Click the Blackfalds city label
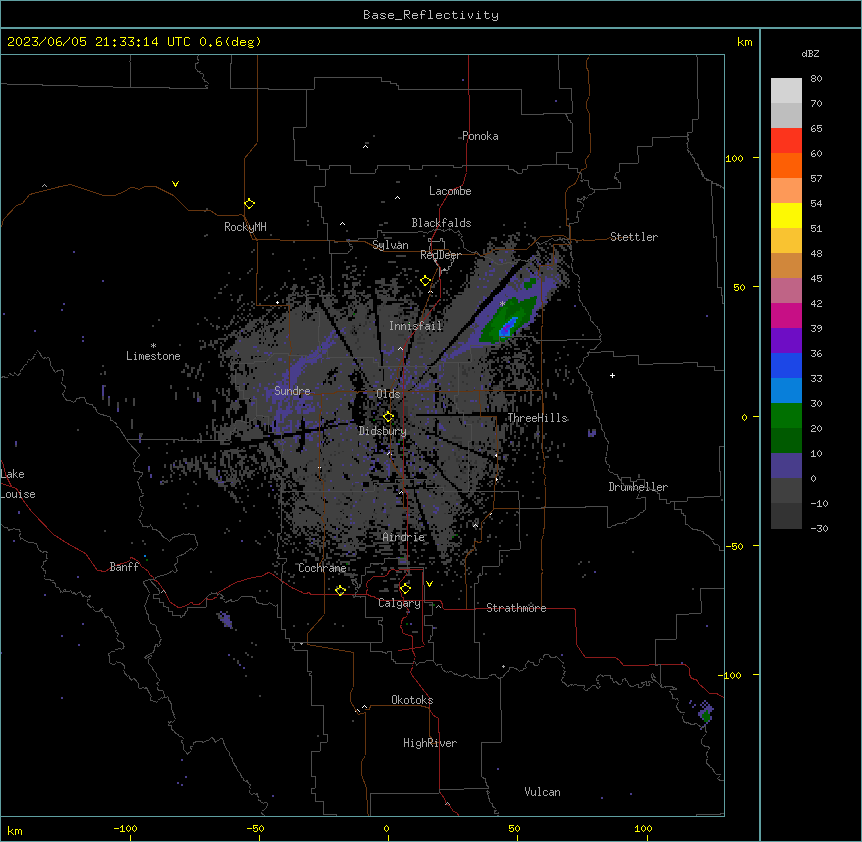862x842 pixels. [441, 223]
